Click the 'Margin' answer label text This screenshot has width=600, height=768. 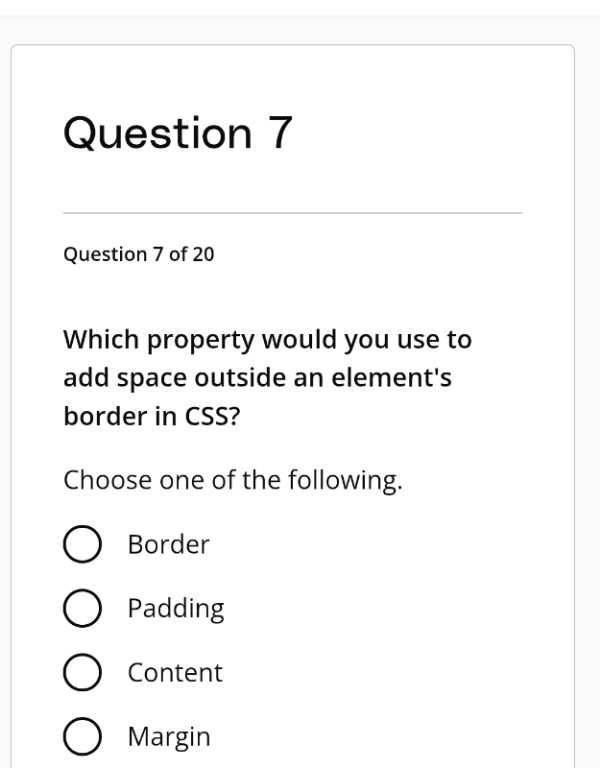pyautogui.click(x=168, y=737)
